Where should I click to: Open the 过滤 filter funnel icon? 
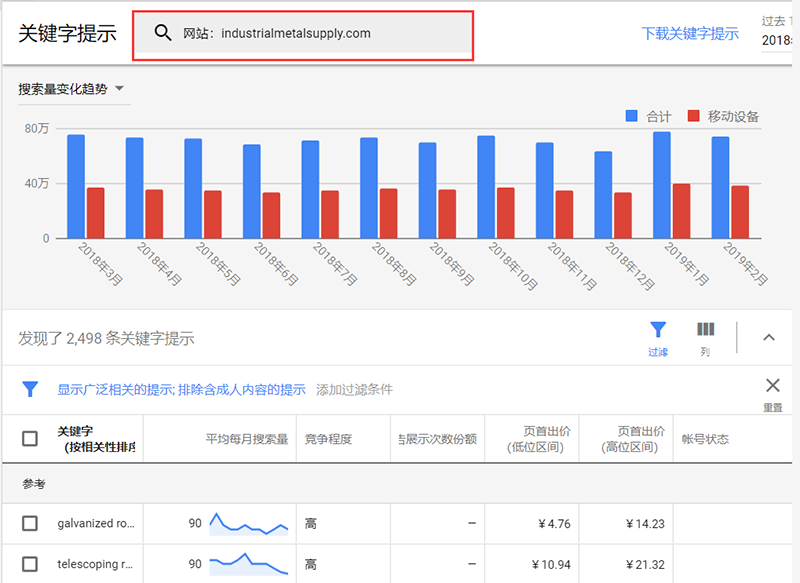[657, 330]
